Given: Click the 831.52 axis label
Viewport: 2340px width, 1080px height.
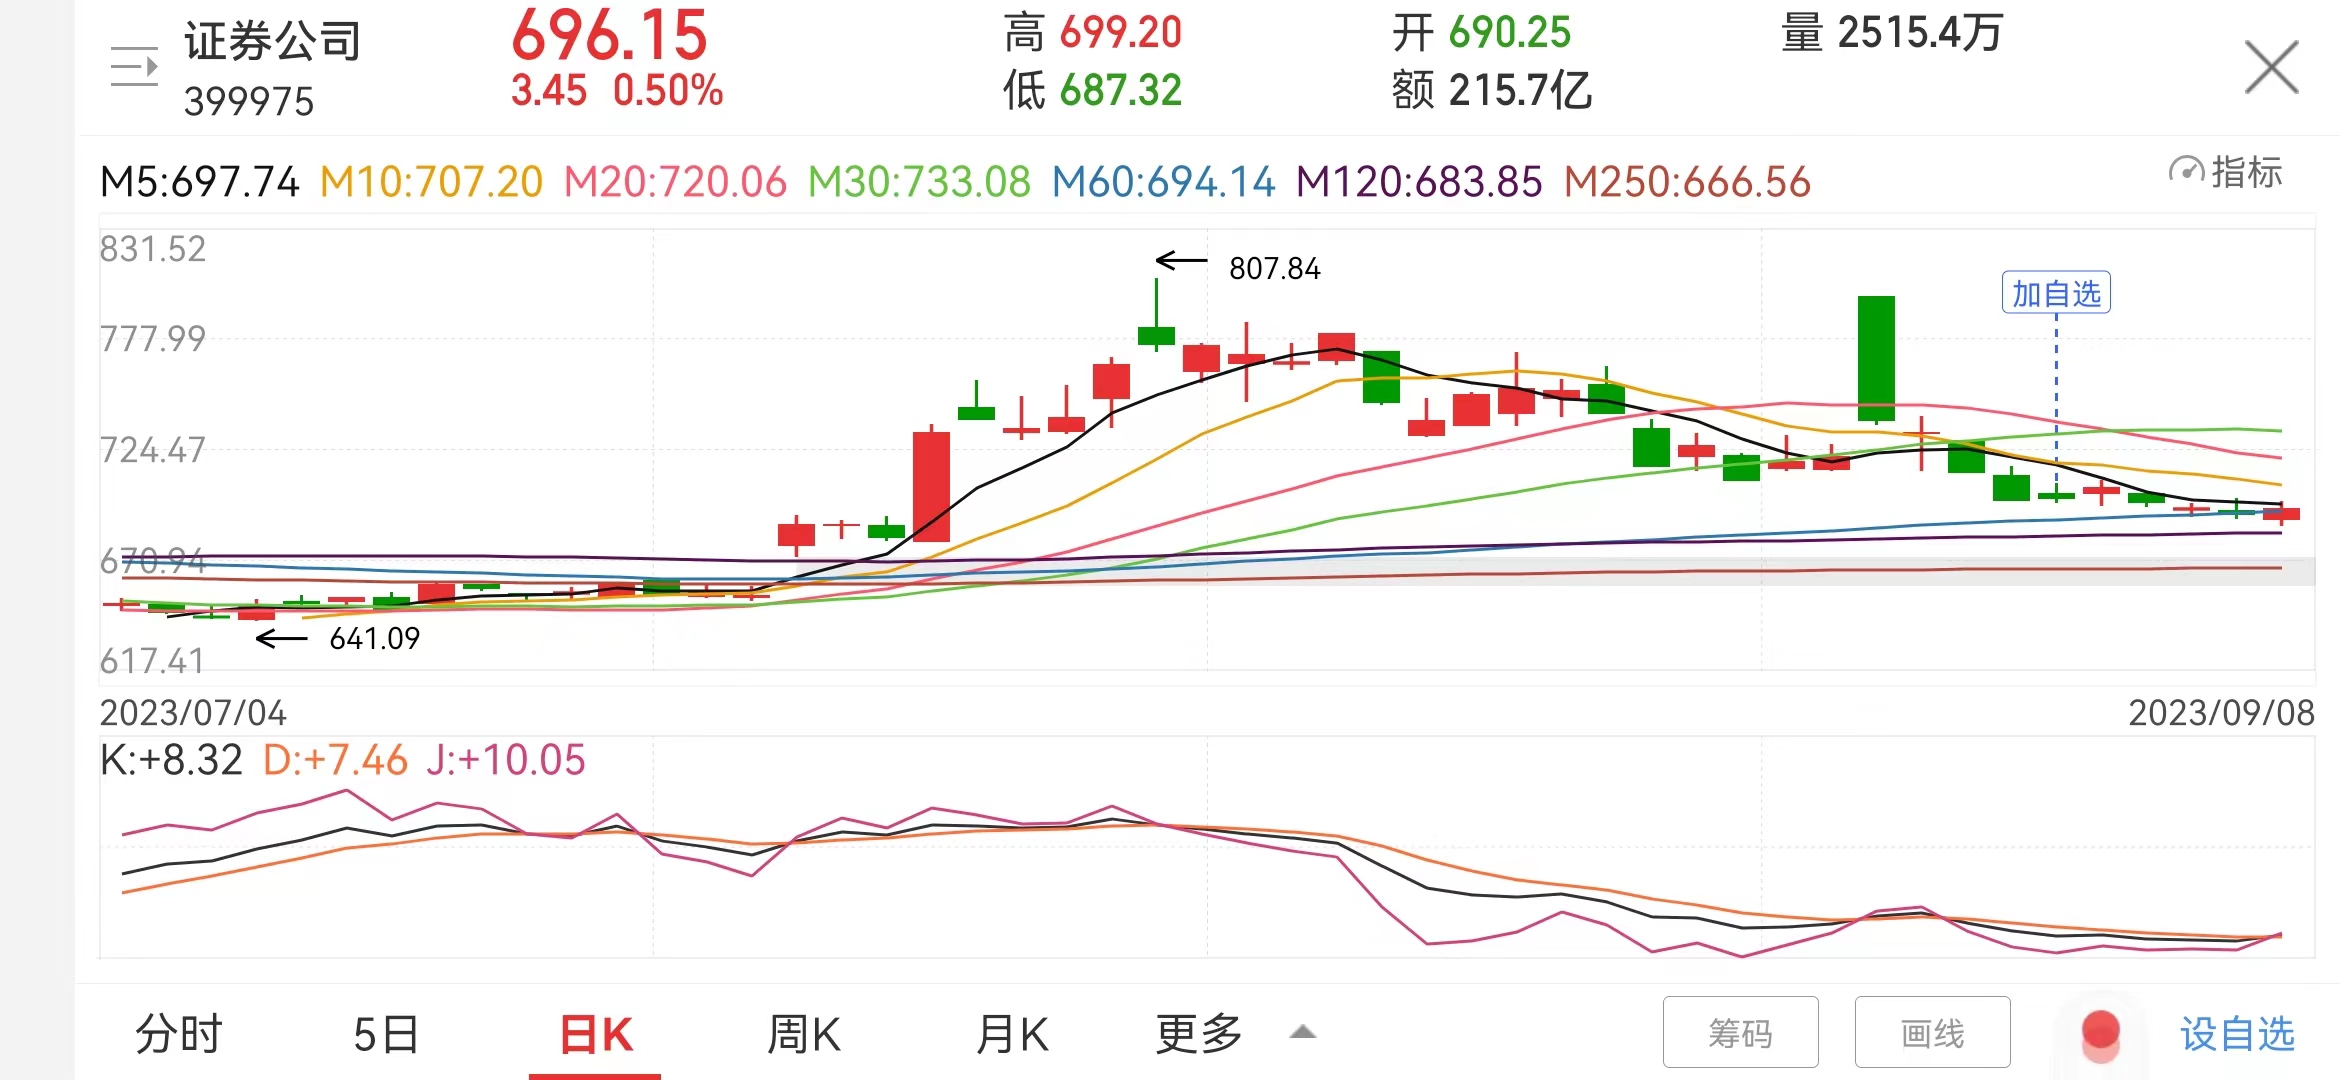Looking at the screenshot, I should 152,249.
